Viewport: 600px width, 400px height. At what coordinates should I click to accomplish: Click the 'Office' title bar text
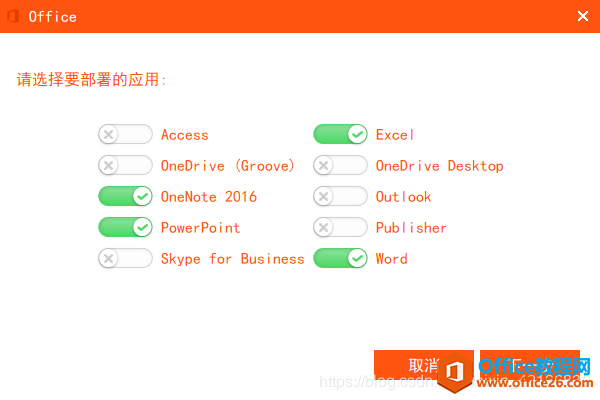click(52, 16)
